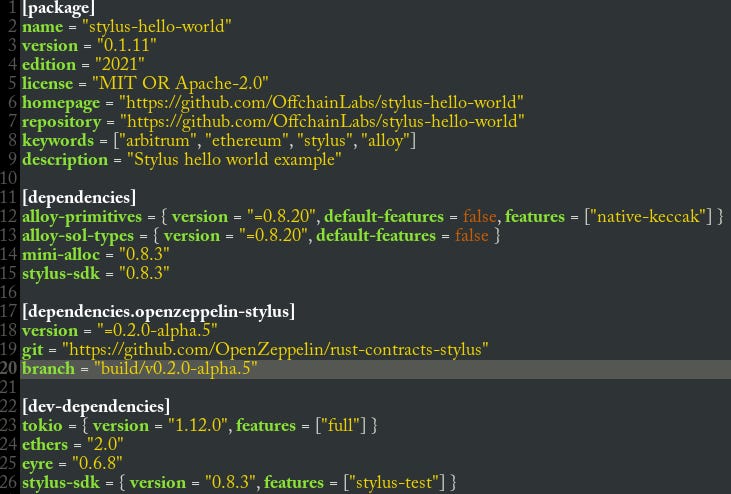Click line number 16 in the gutter
731x494 pixels.
coord(9,293)
